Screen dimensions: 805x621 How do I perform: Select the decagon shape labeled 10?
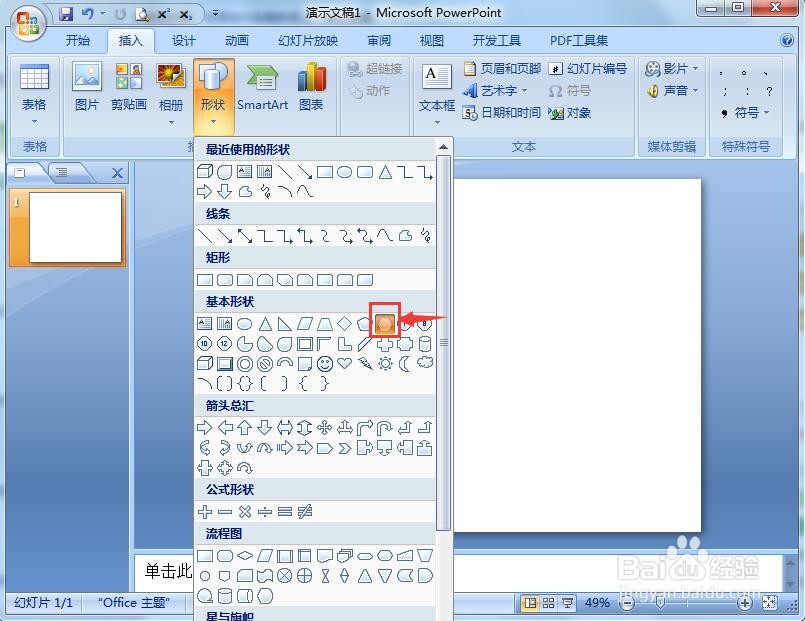tap(204, 344)
